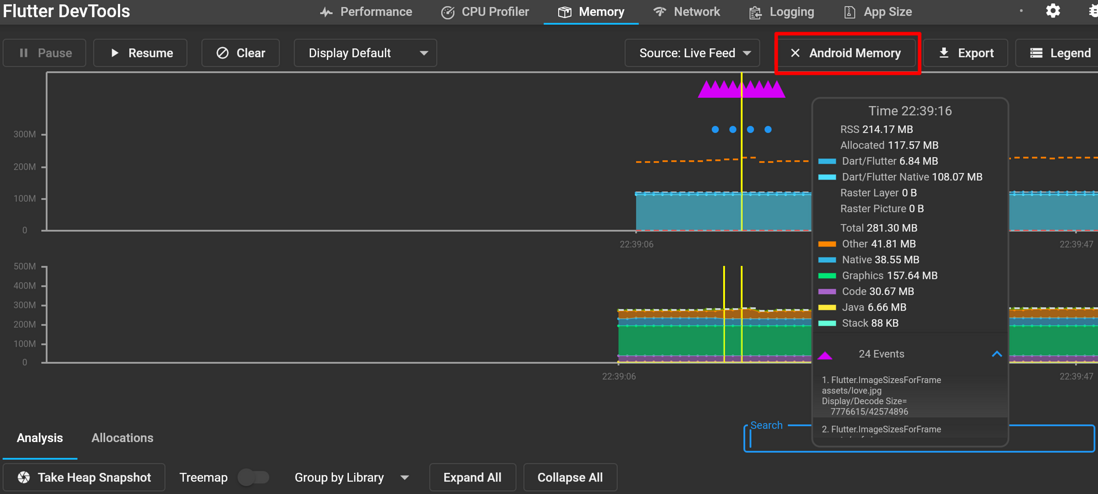Click the Memory cube icon
Image resolution: width=1098 pixels, height=494 pixels.
pos(564,12)
